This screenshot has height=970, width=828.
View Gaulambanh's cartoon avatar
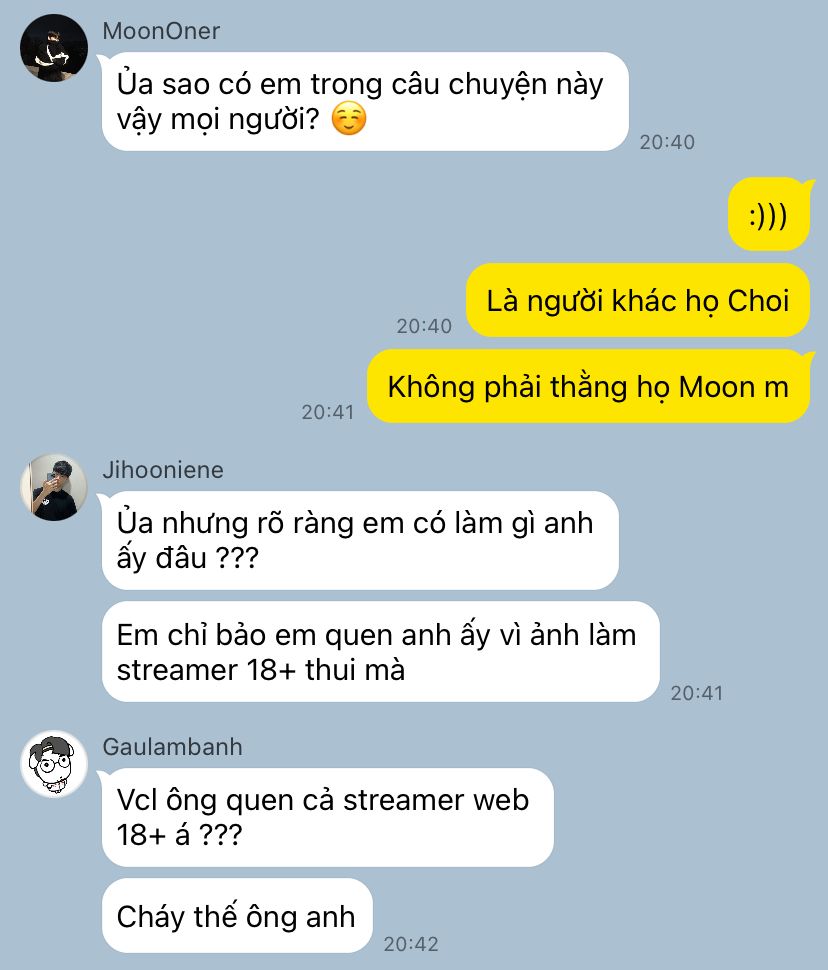(x=54, y=763)
